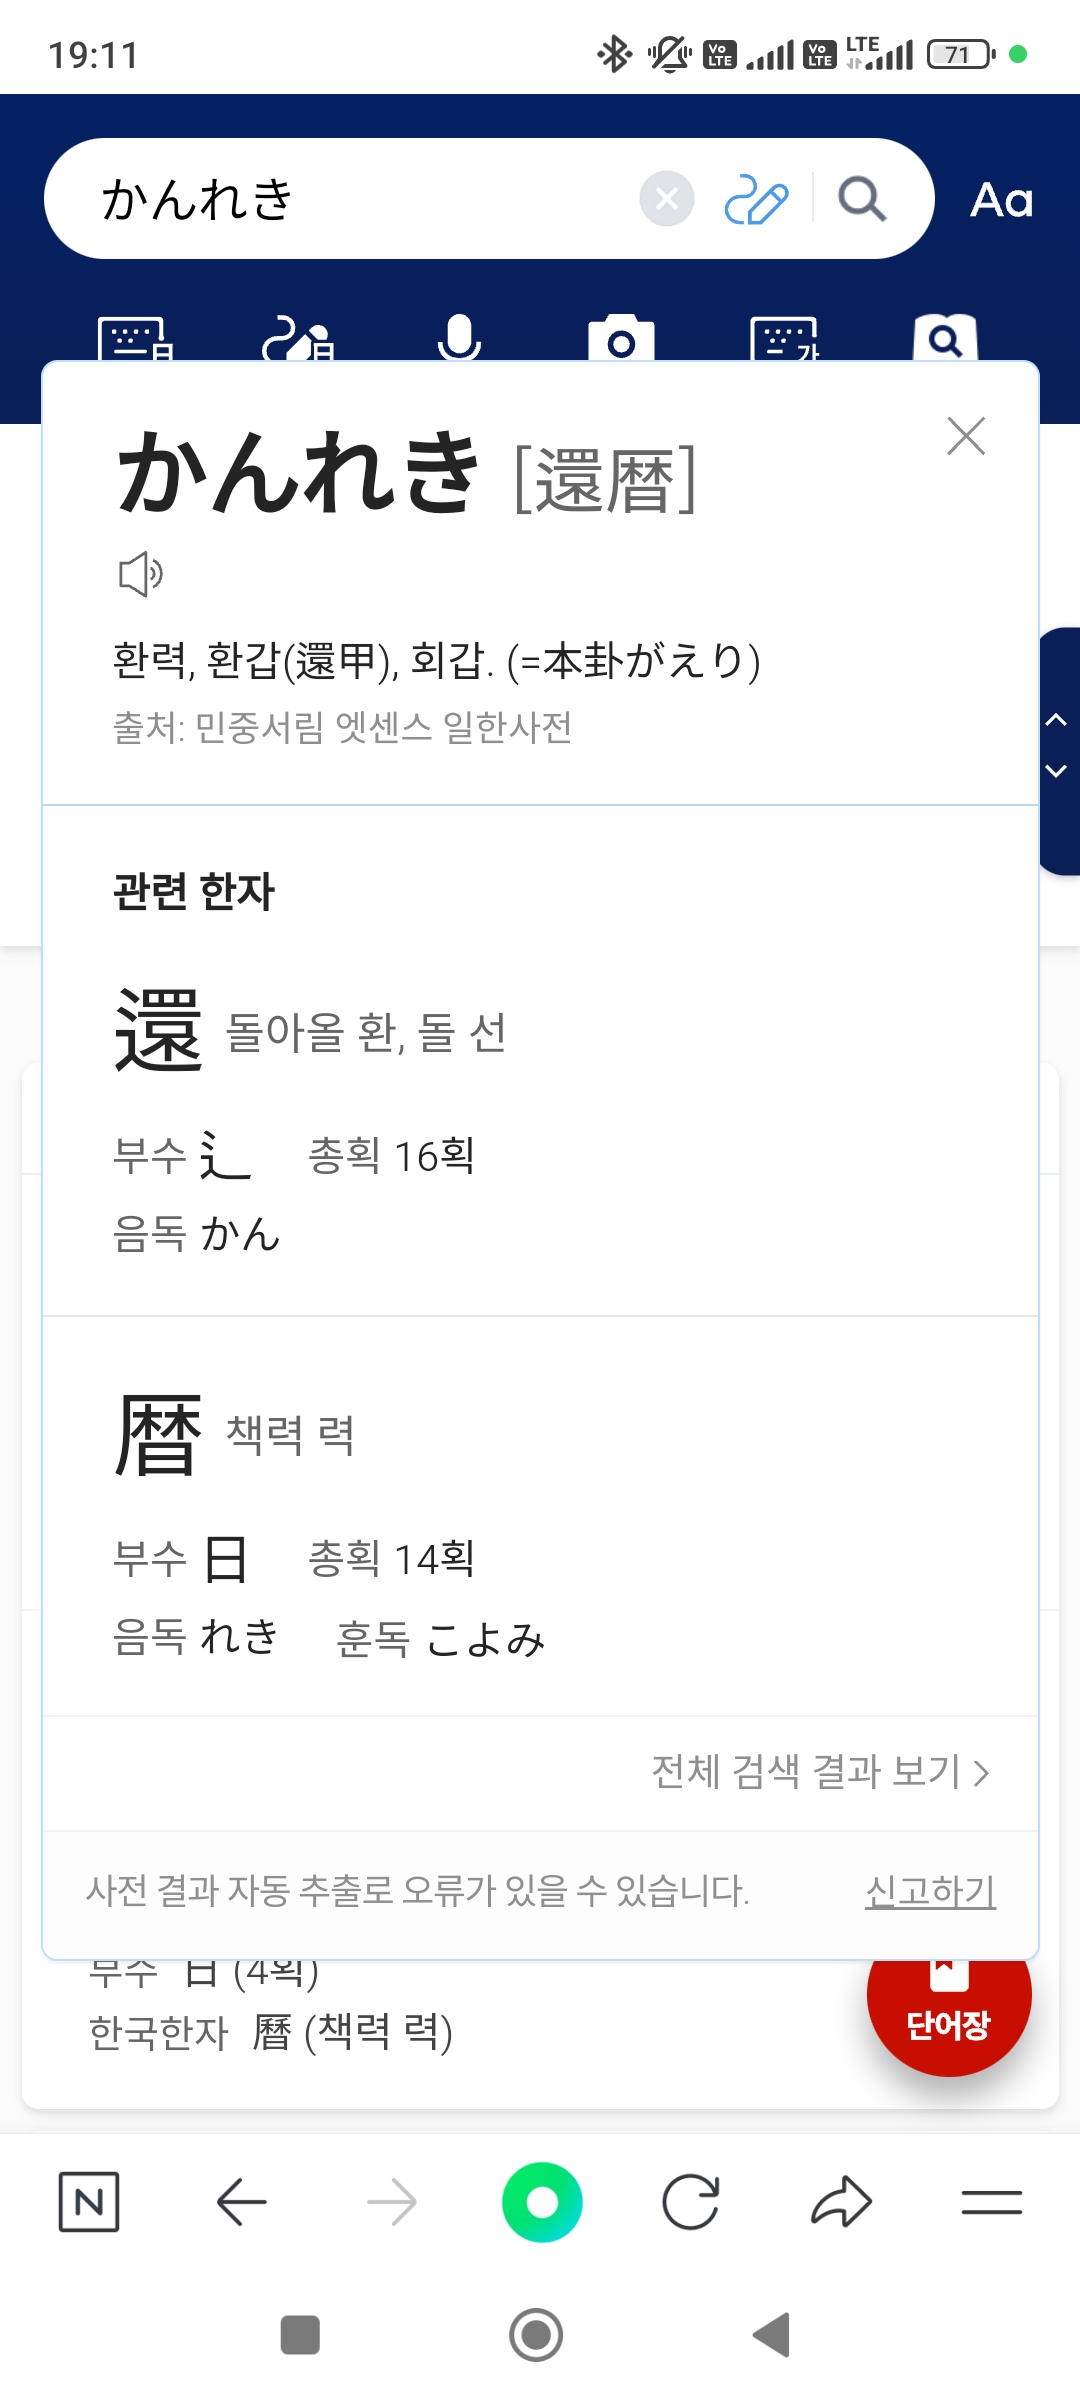The height and width of the screenshot is (2400, 1080).
Task: Open 전체 검색 결과 보기 link
Action: 820,1772
